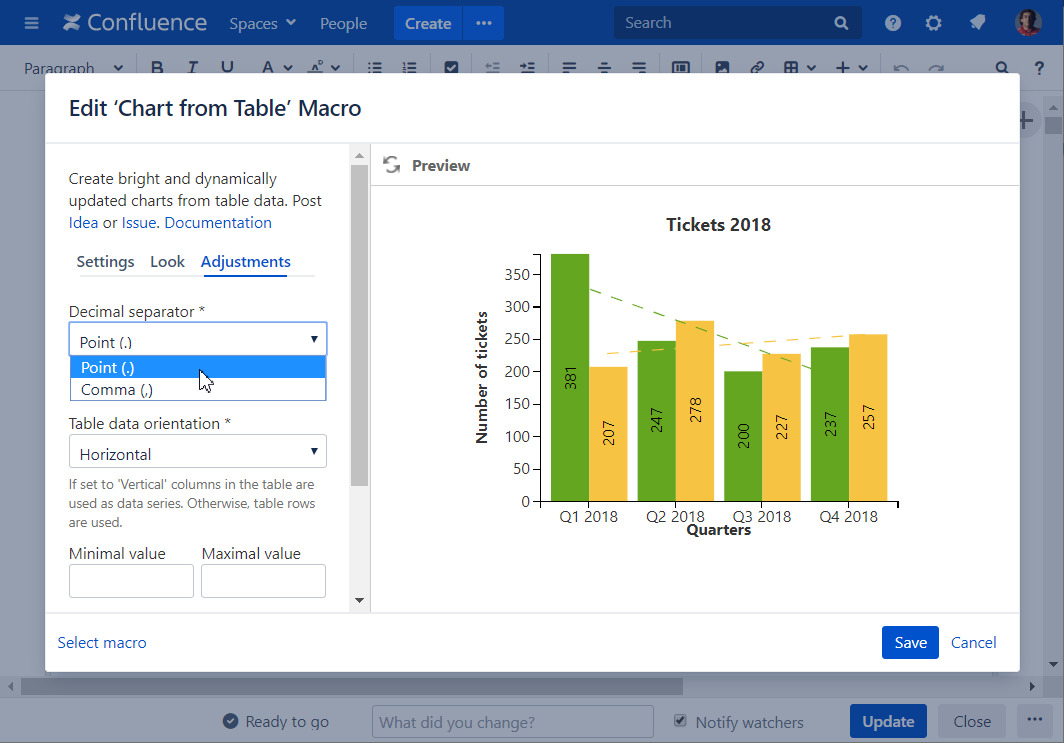The image size is (1064, 743).
Task: Click the search magnifier icon in header
Action: point(841,23)
